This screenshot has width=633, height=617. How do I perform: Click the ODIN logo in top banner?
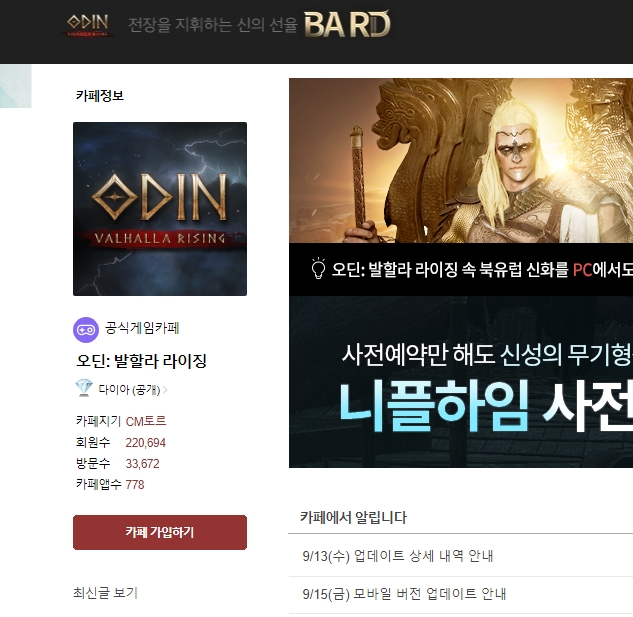pos(88,25)
